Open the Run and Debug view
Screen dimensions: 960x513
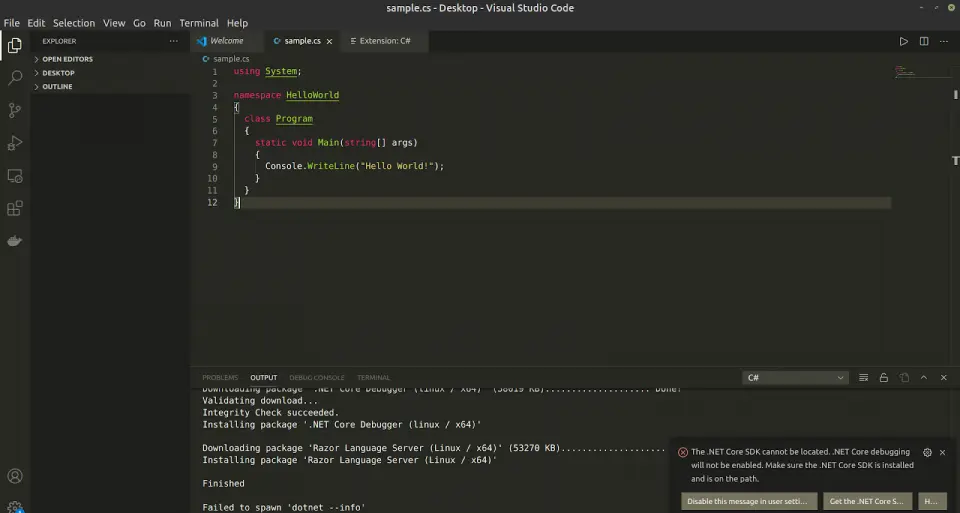(x=15, y=143)
